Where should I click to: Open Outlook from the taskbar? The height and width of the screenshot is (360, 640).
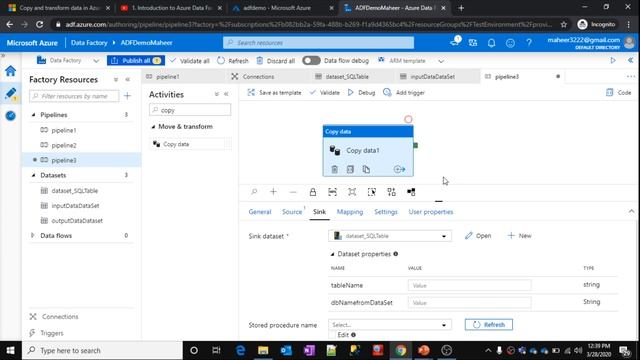[x=286, y=350]
